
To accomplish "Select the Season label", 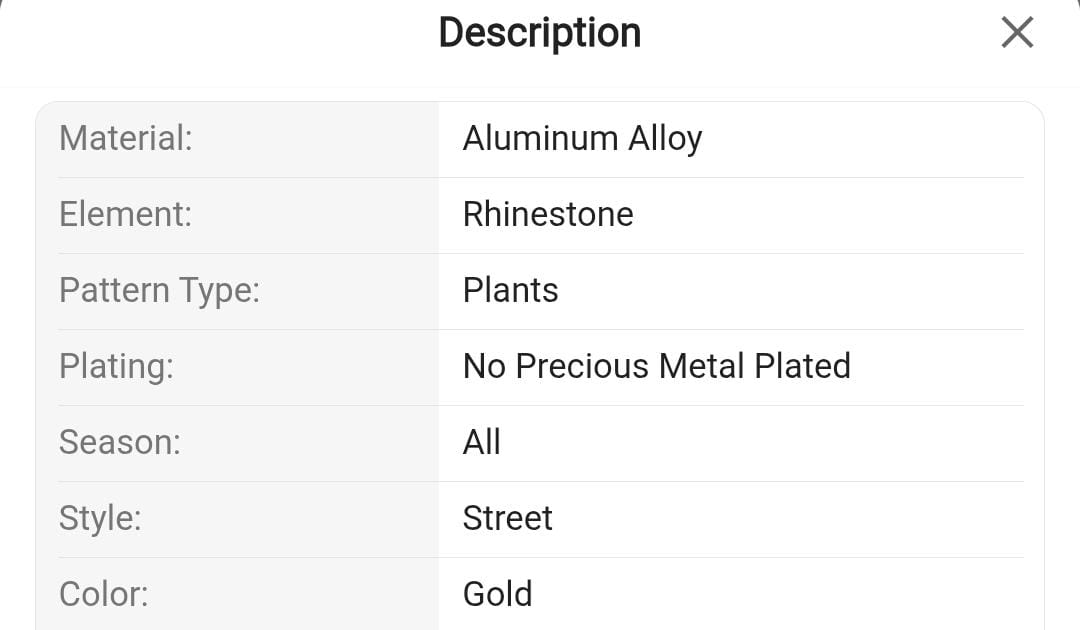I will (120, 442).
